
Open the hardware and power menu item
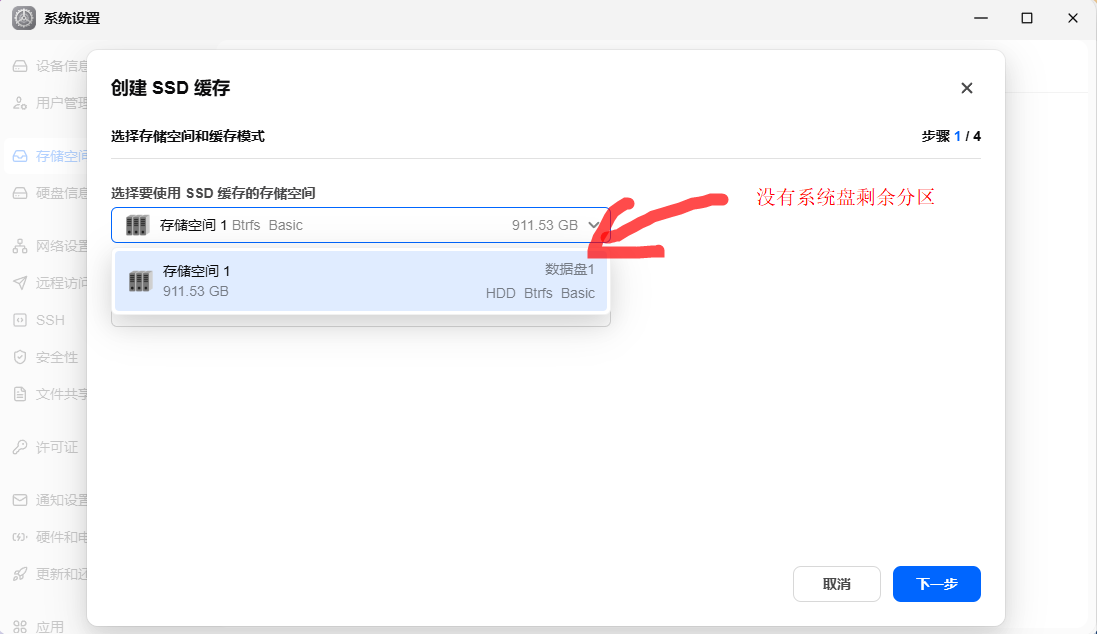(49, 537)
